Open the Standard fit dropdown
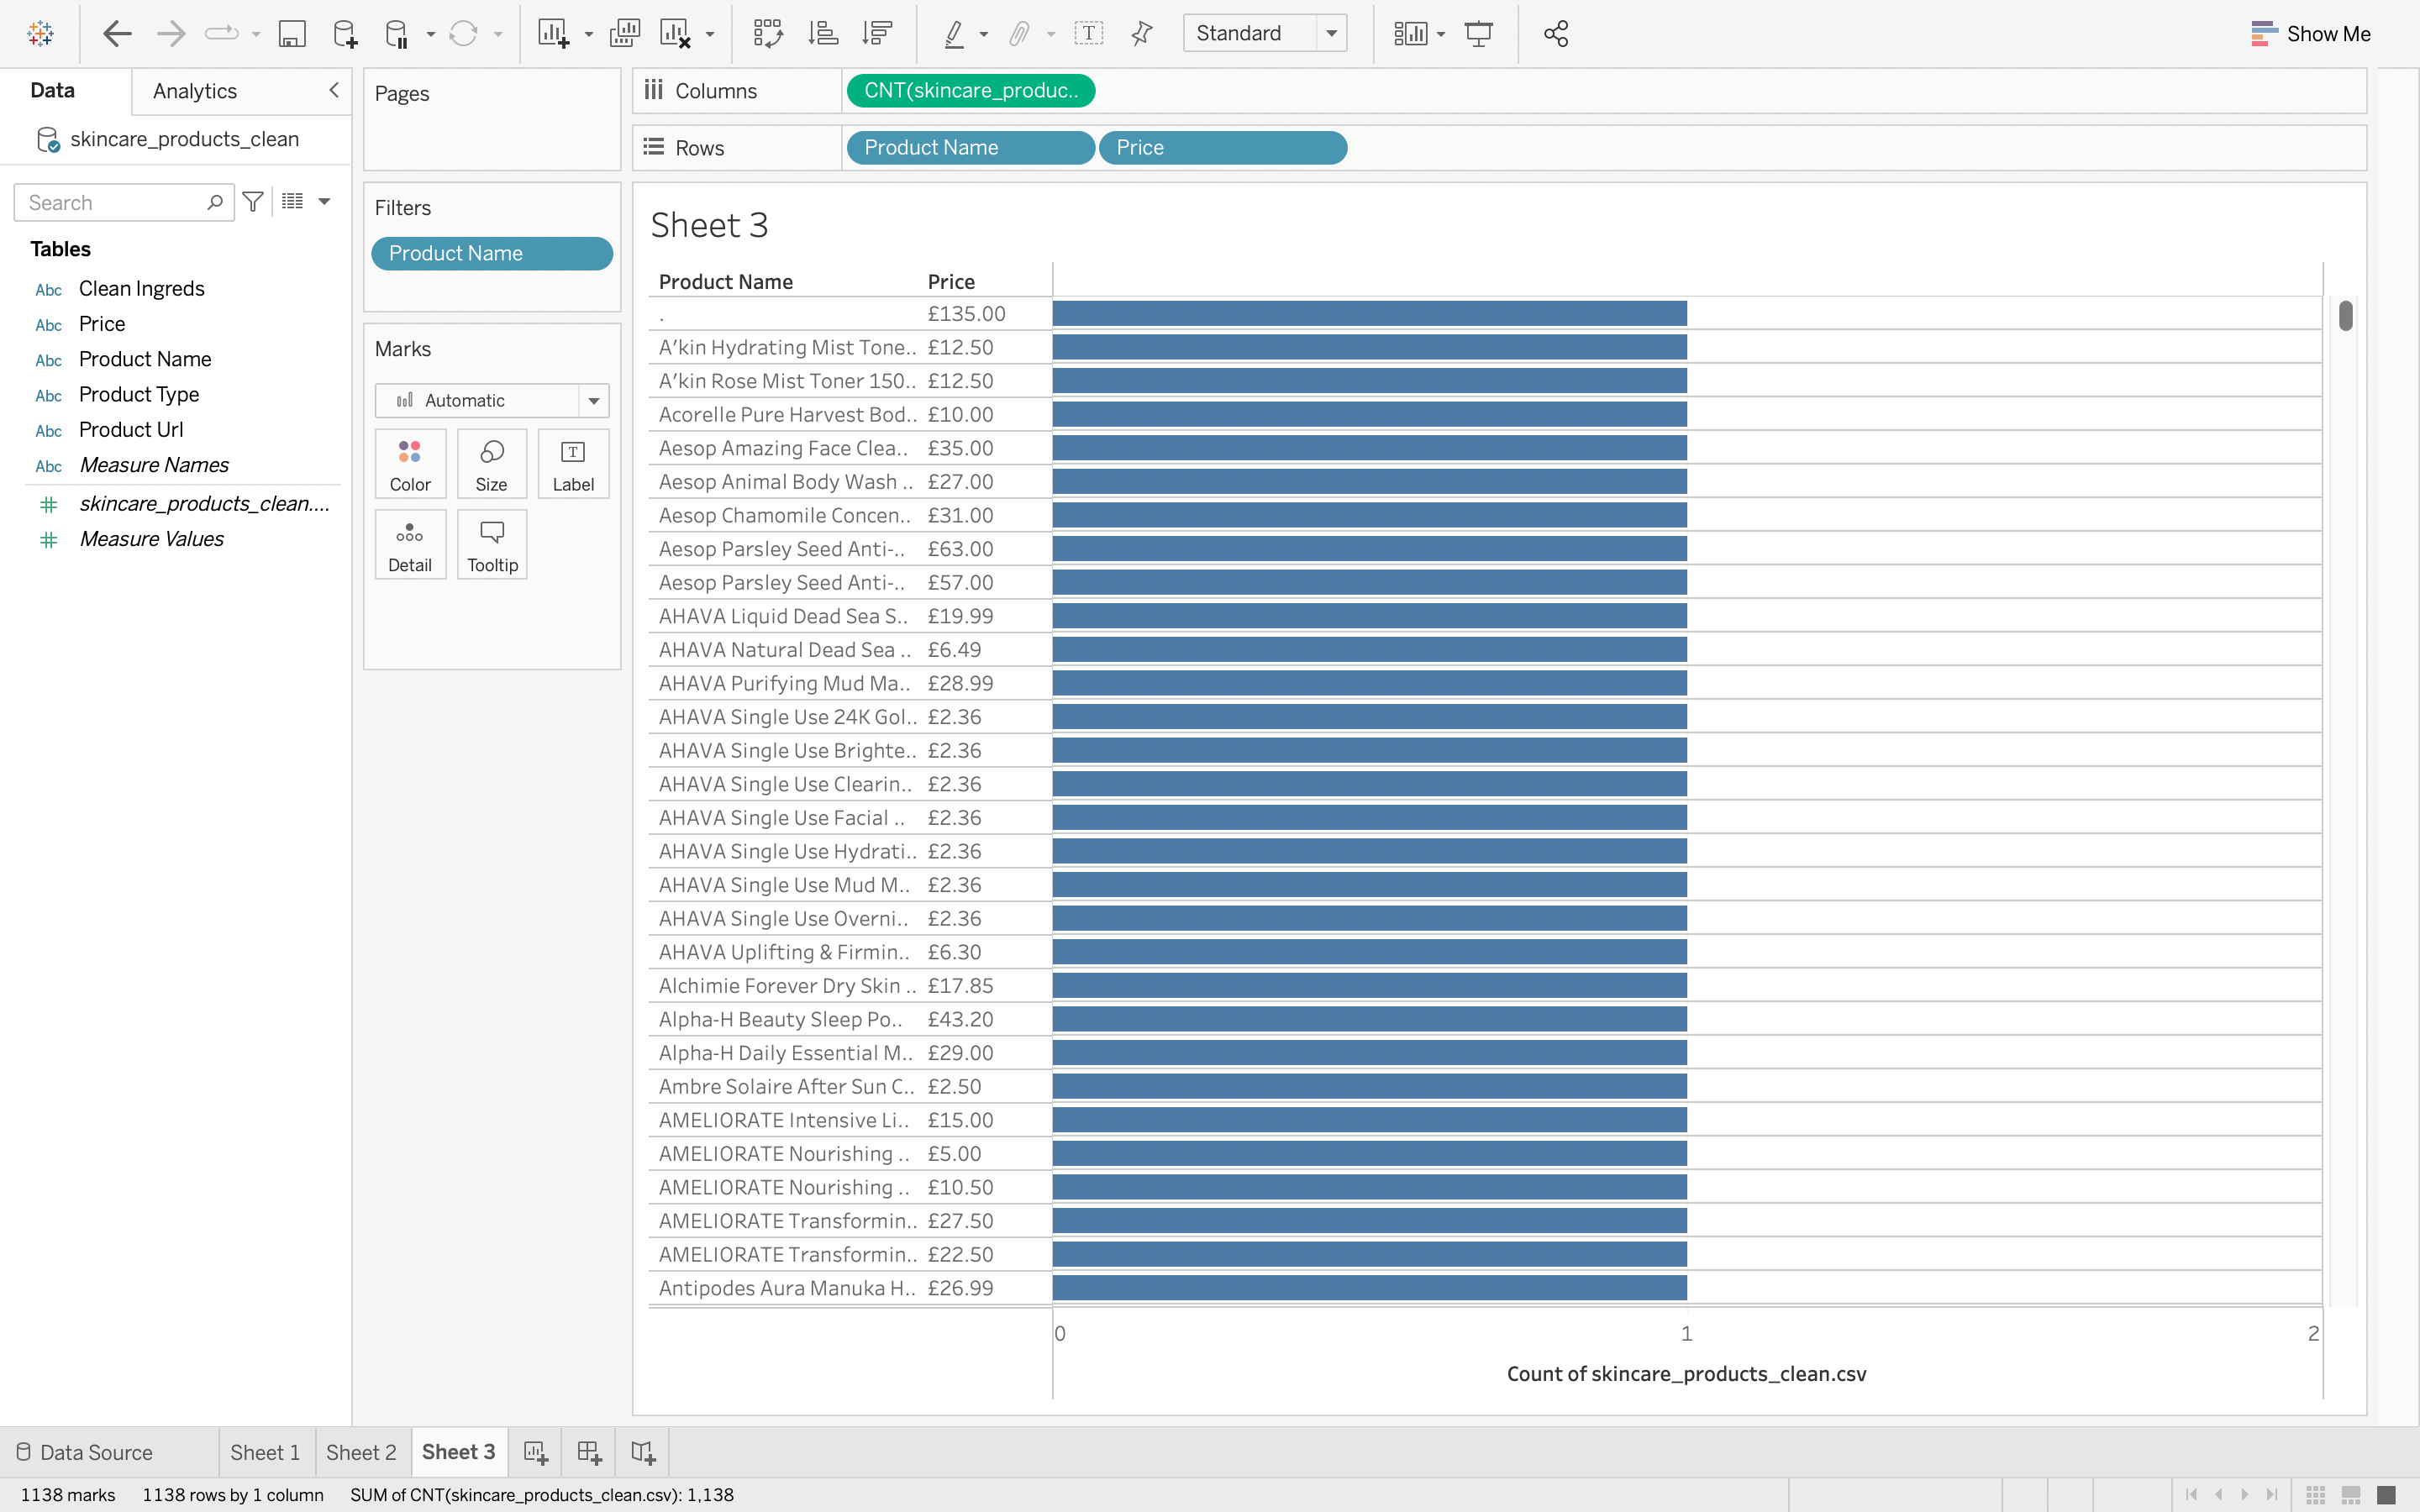 (x=1265, y=33)
